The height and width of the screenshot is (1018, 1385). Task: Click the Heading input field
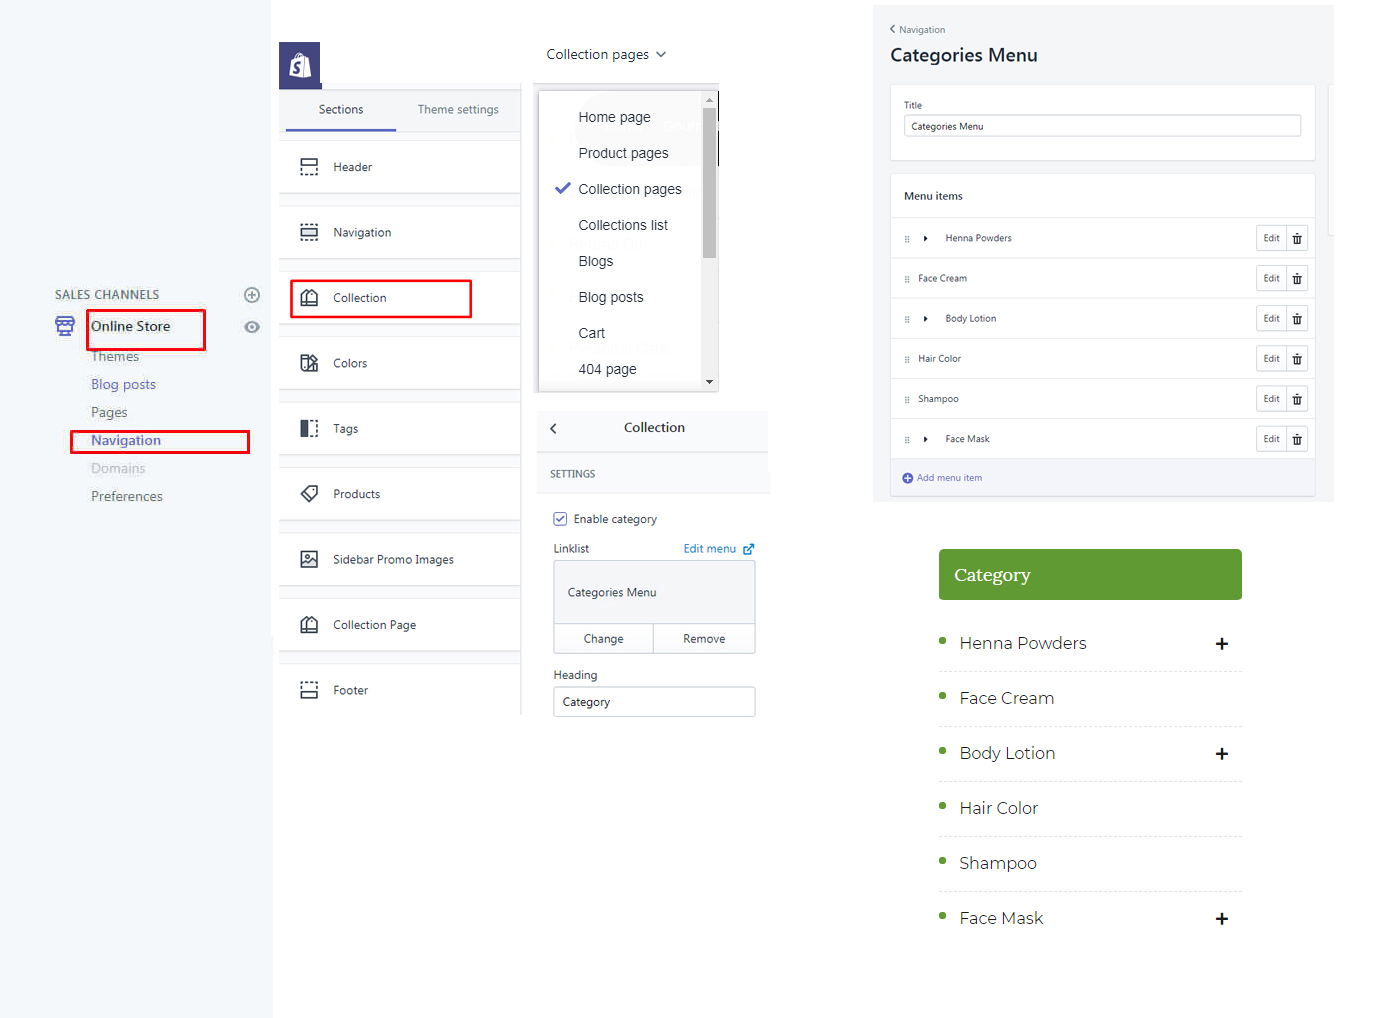(654, 702)
